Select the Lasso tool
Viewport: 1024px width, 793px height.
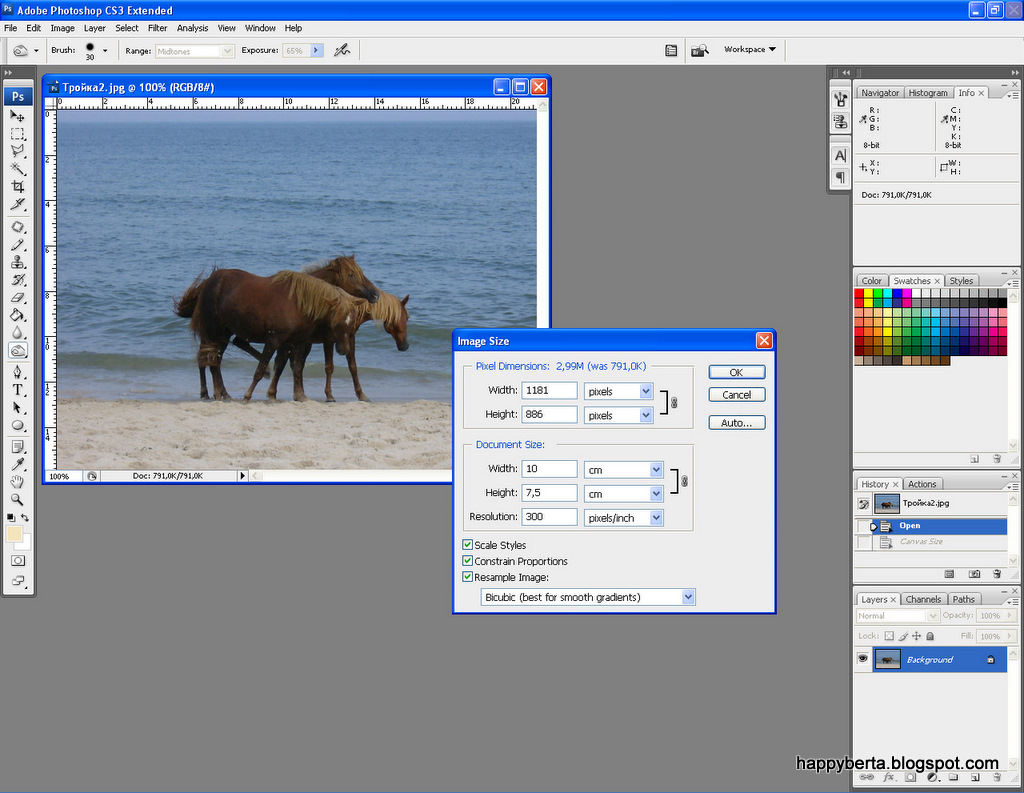(18, 151)
